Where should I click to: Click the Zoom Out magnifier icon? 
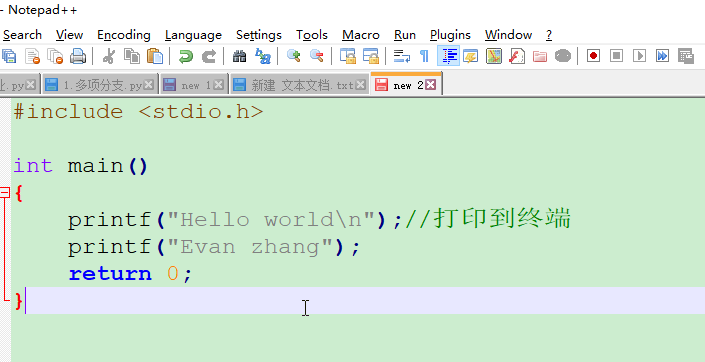(317, 56)
